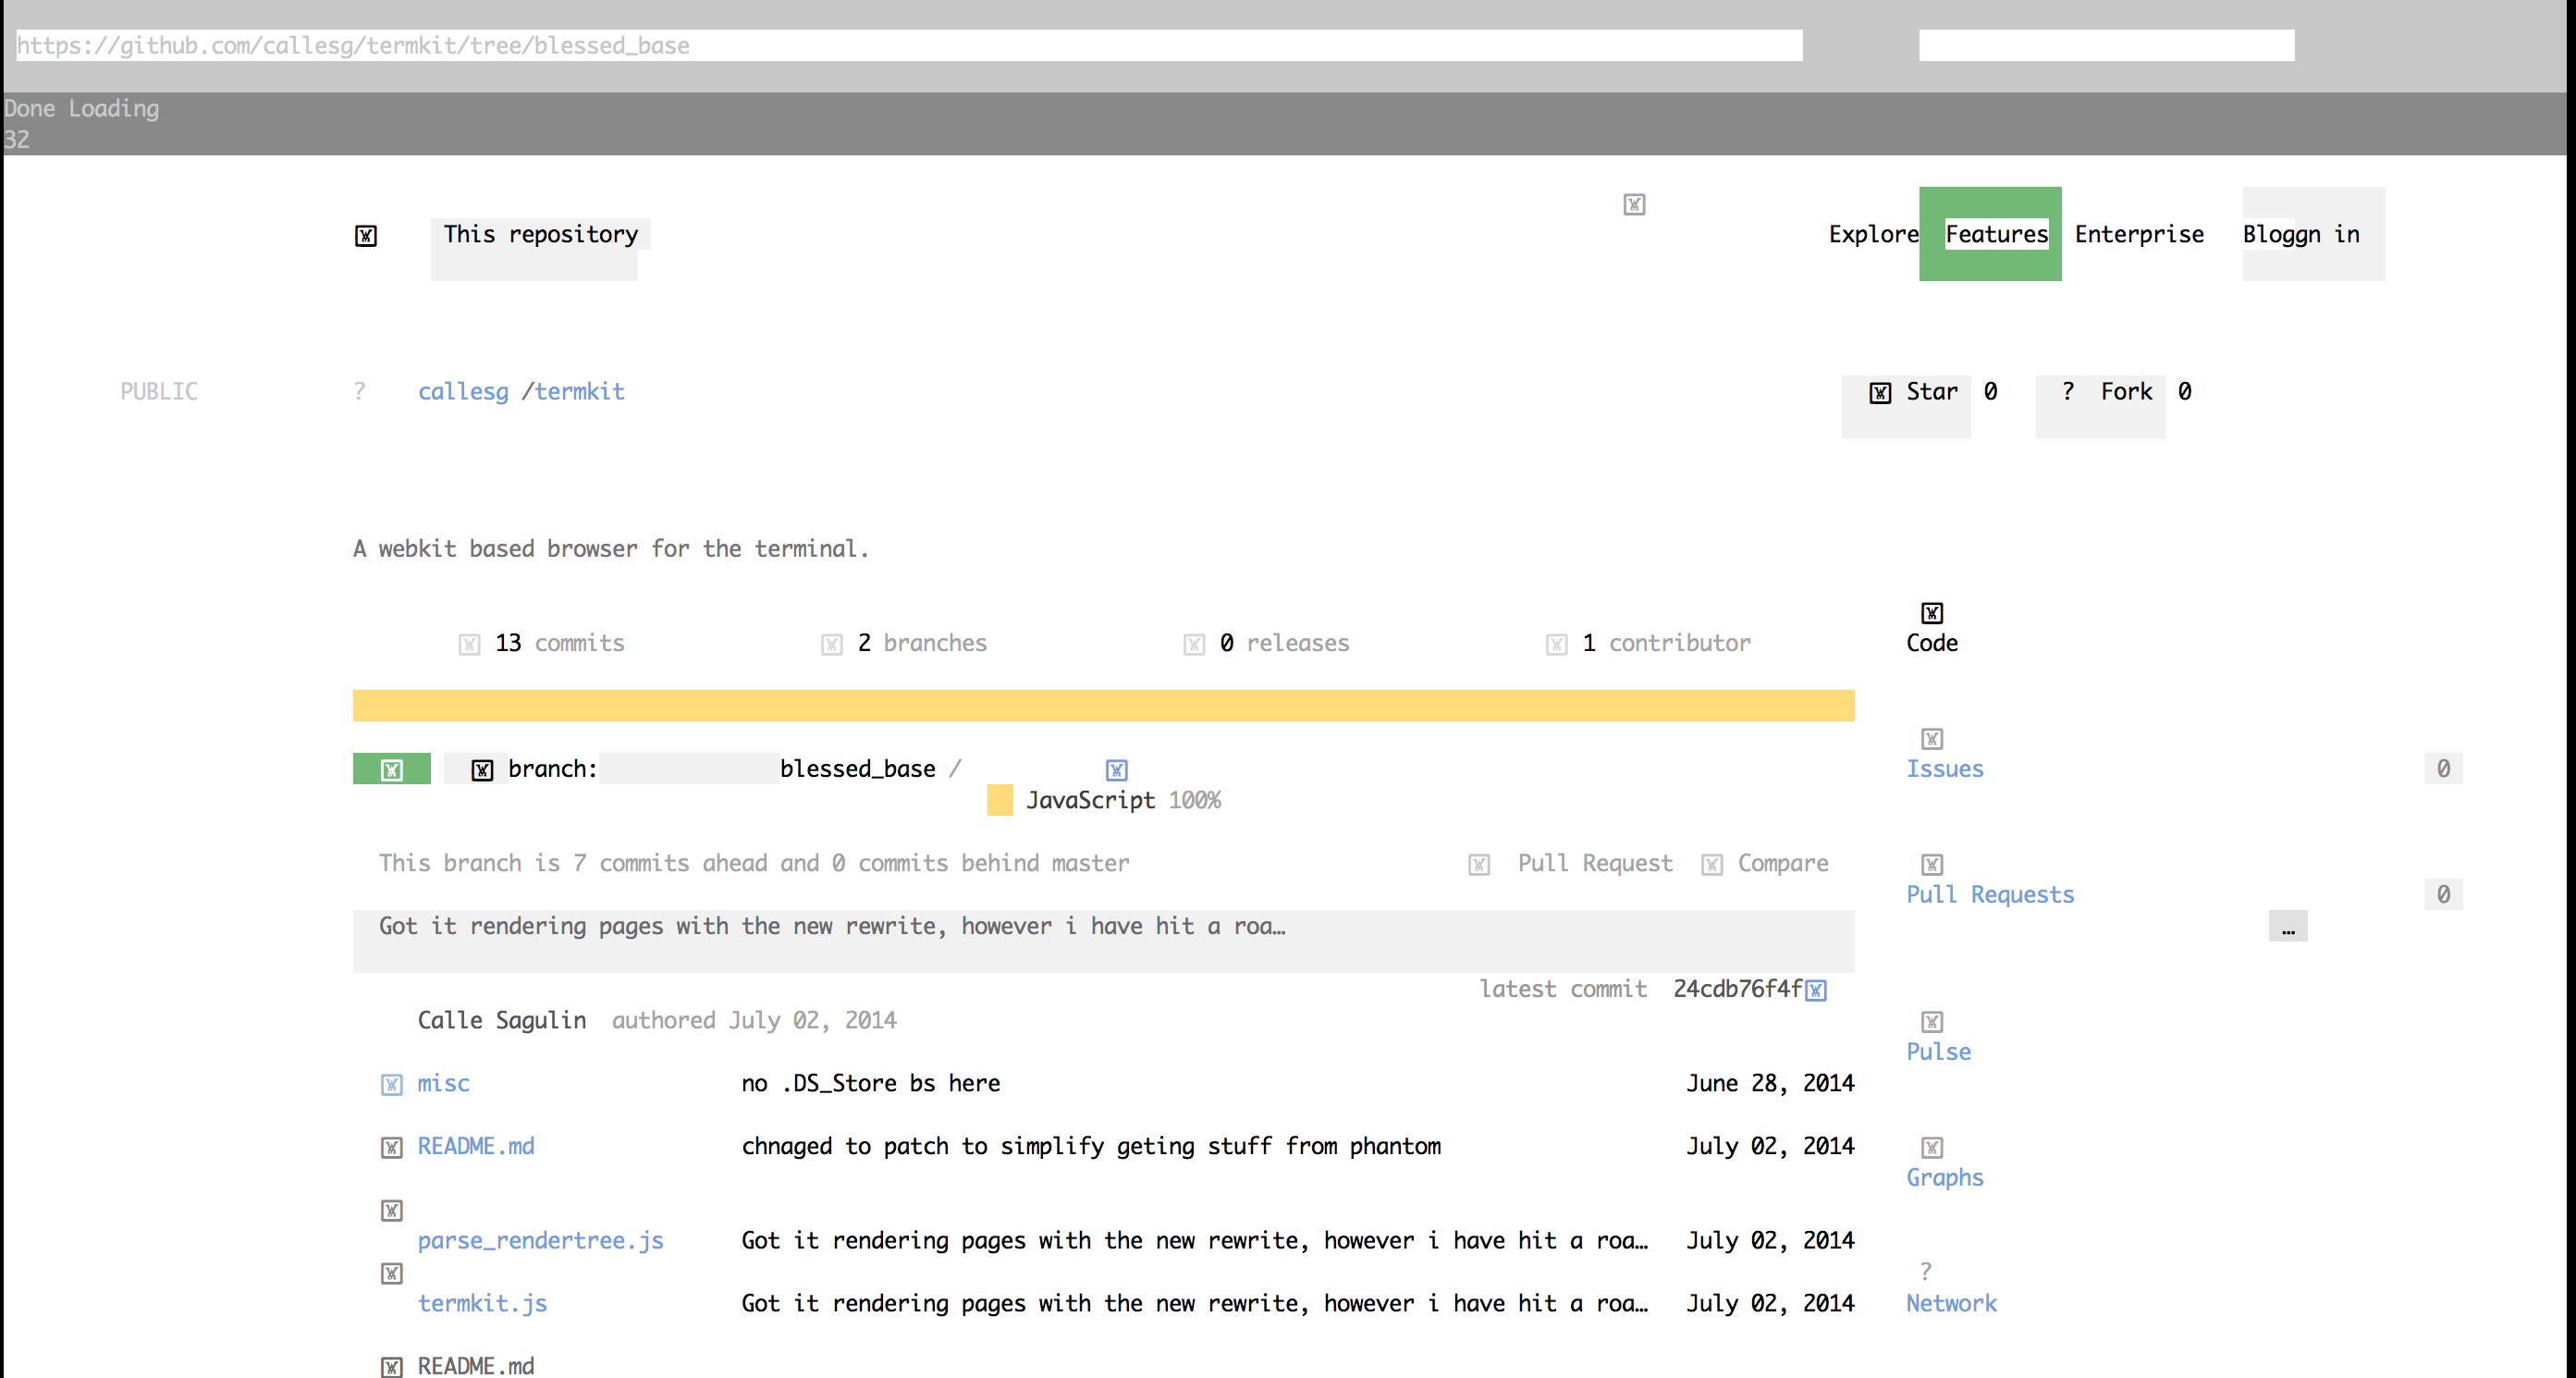Click the green compare icon button

(392, 768)
